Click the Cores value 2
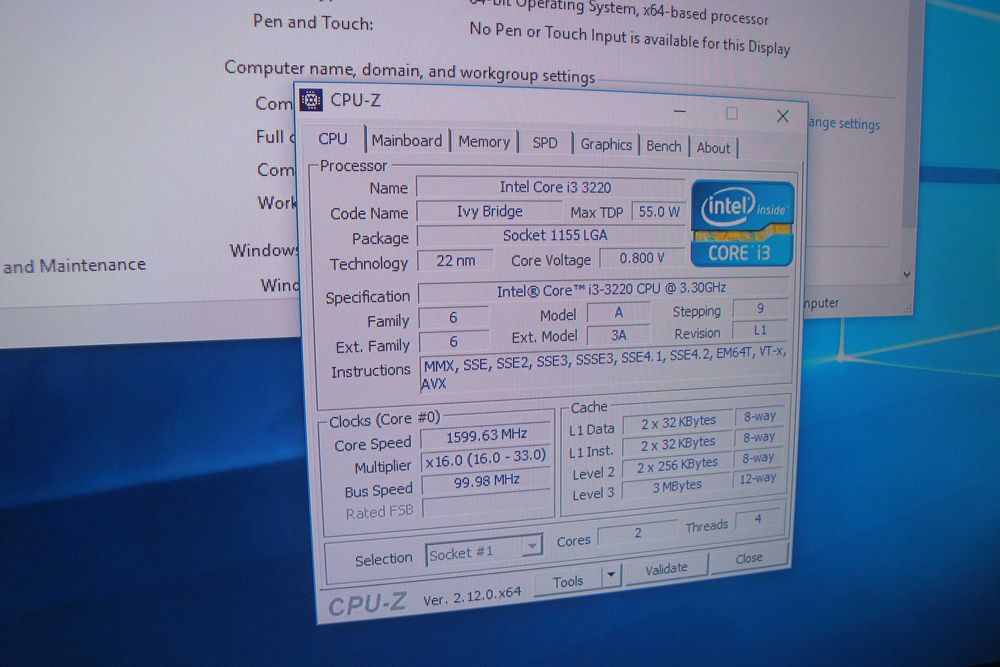This screenshot has height=667, width=1000. coord(638,532)
